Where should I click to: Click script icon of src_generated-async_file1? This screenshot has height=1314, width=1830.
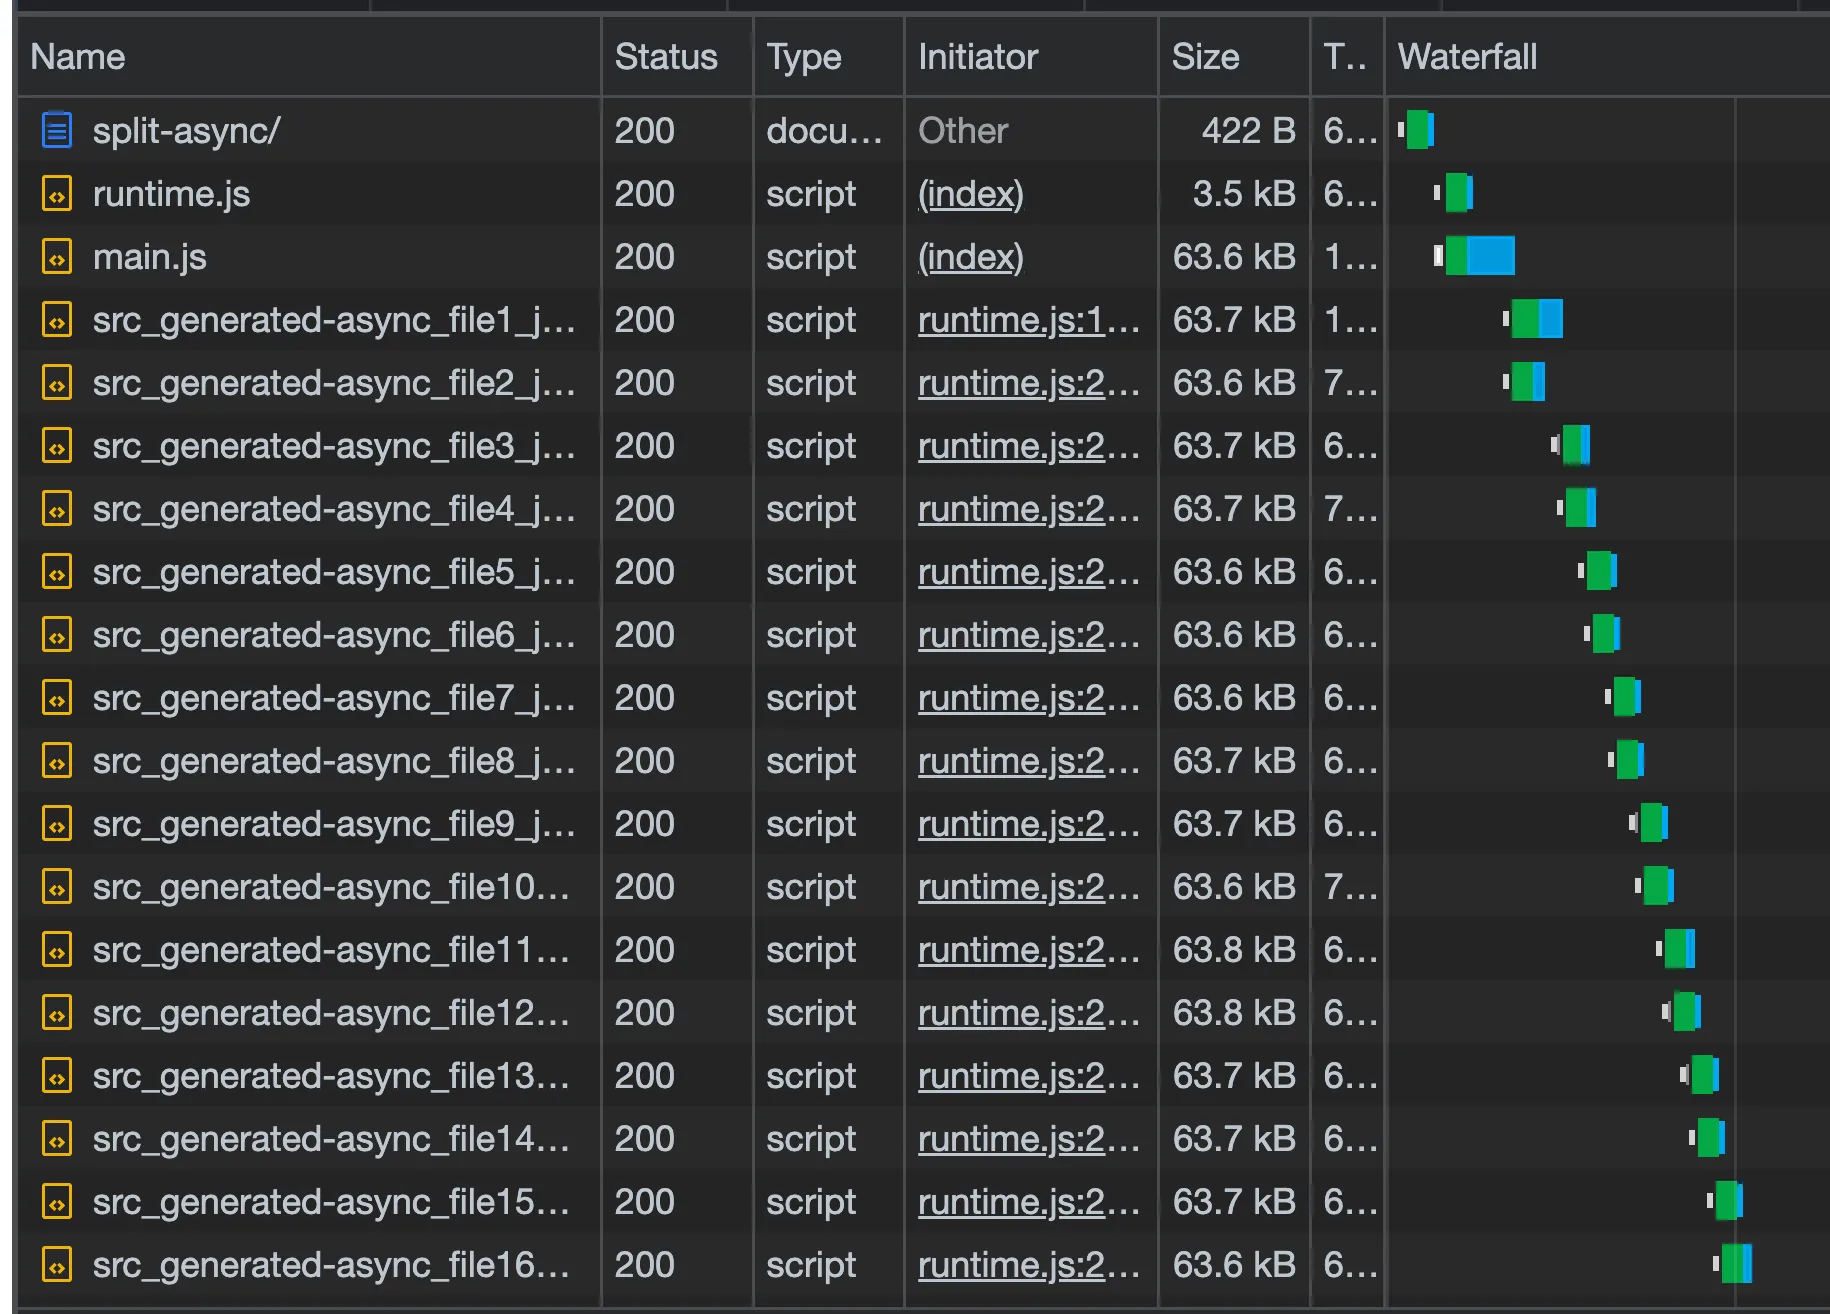click(57, 320)
